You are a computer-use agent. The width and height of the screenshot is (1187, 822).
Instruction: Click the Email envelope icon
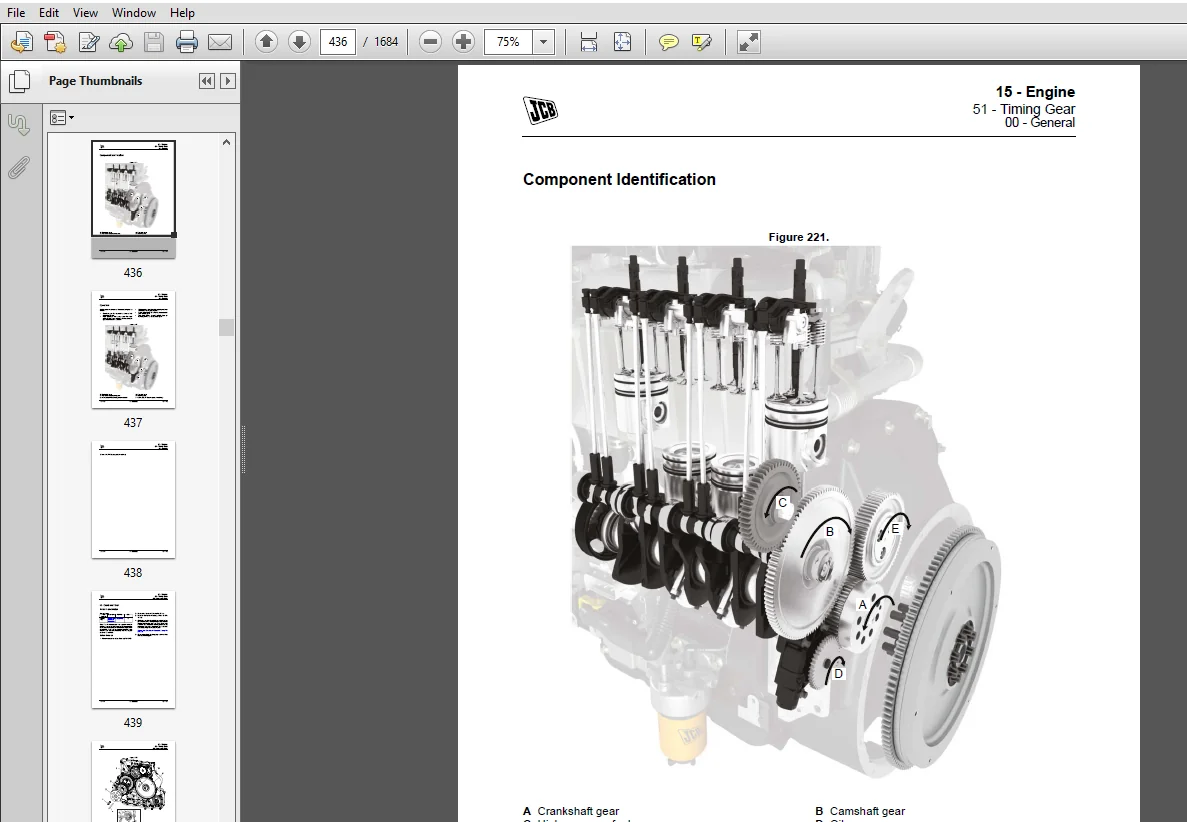[x=220, y=42]
